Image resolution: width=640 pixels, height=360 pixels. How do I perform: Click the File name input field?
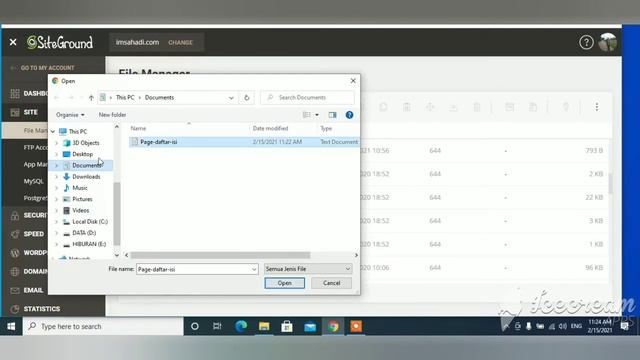[193, 269]
